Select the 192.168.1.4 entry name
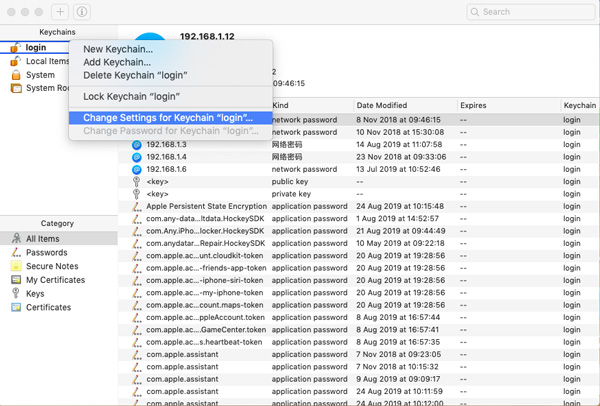600x406 pixels. [166, 157]
